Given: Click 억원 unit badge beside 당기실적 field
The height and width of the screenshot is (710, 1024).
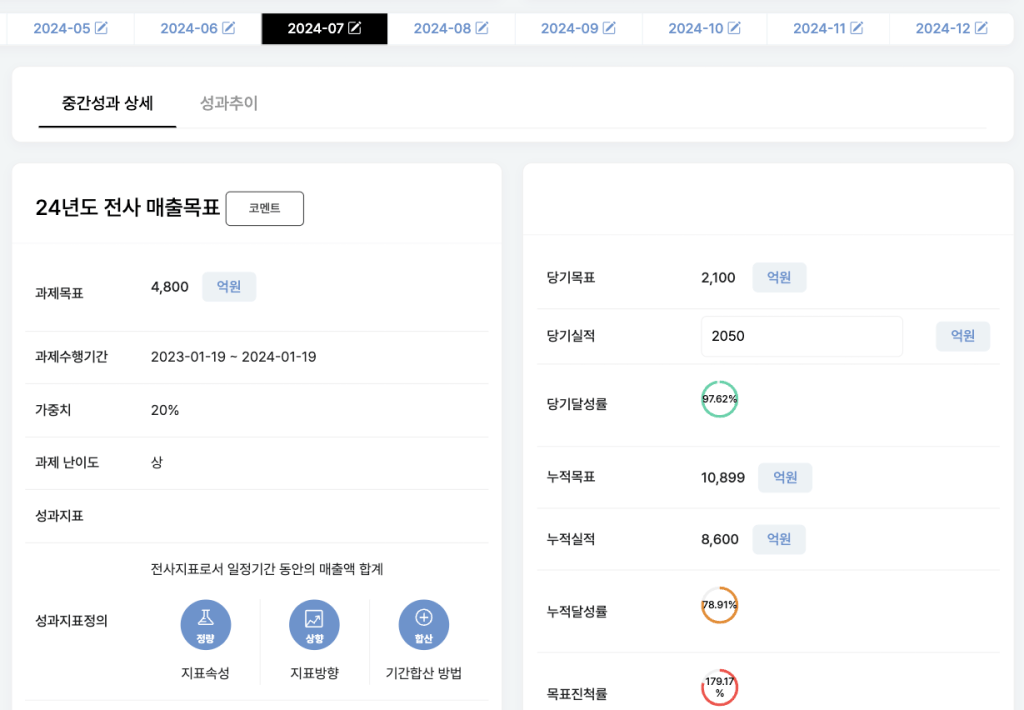Looking at the screenshot, I should point(963,336).
